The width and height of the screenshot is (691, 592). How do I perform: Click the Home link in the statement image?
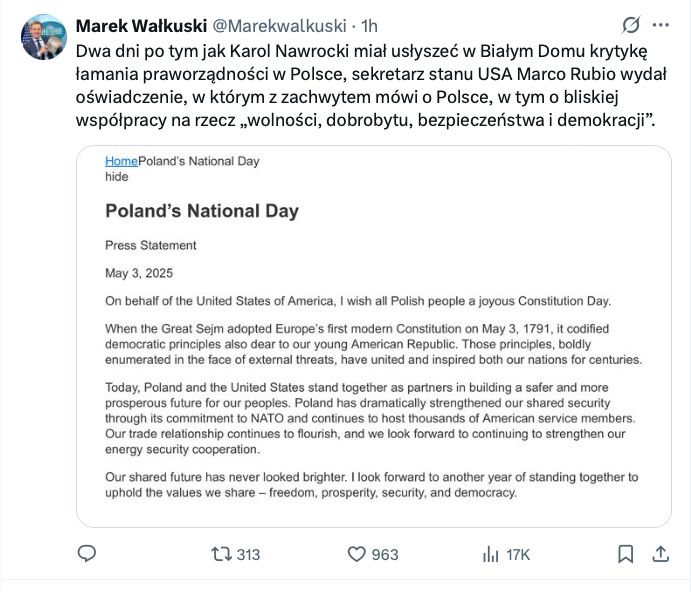point(121,161)
